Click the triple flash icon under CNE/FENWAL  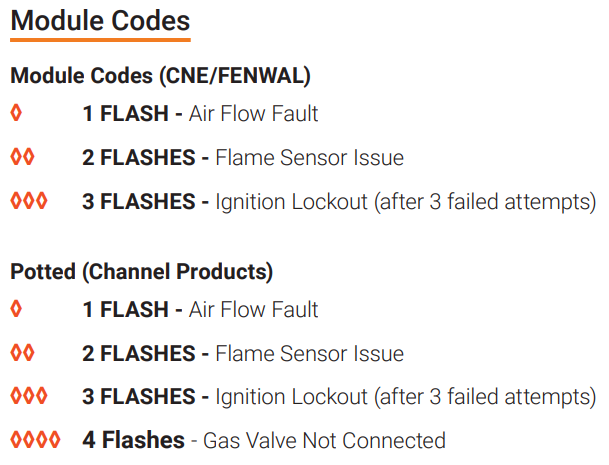[x=29, y=201]
